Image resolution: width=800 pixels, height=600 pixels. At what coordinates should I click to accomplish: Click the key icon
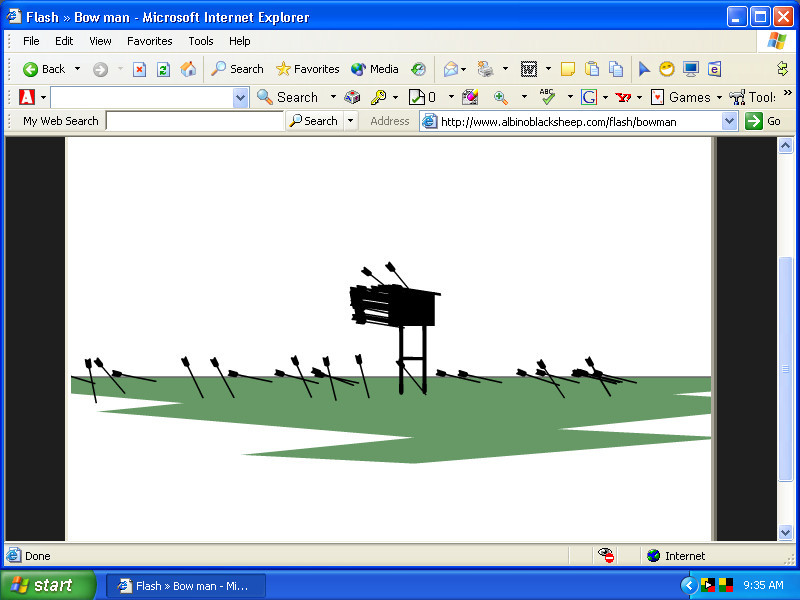click(379, 97)
